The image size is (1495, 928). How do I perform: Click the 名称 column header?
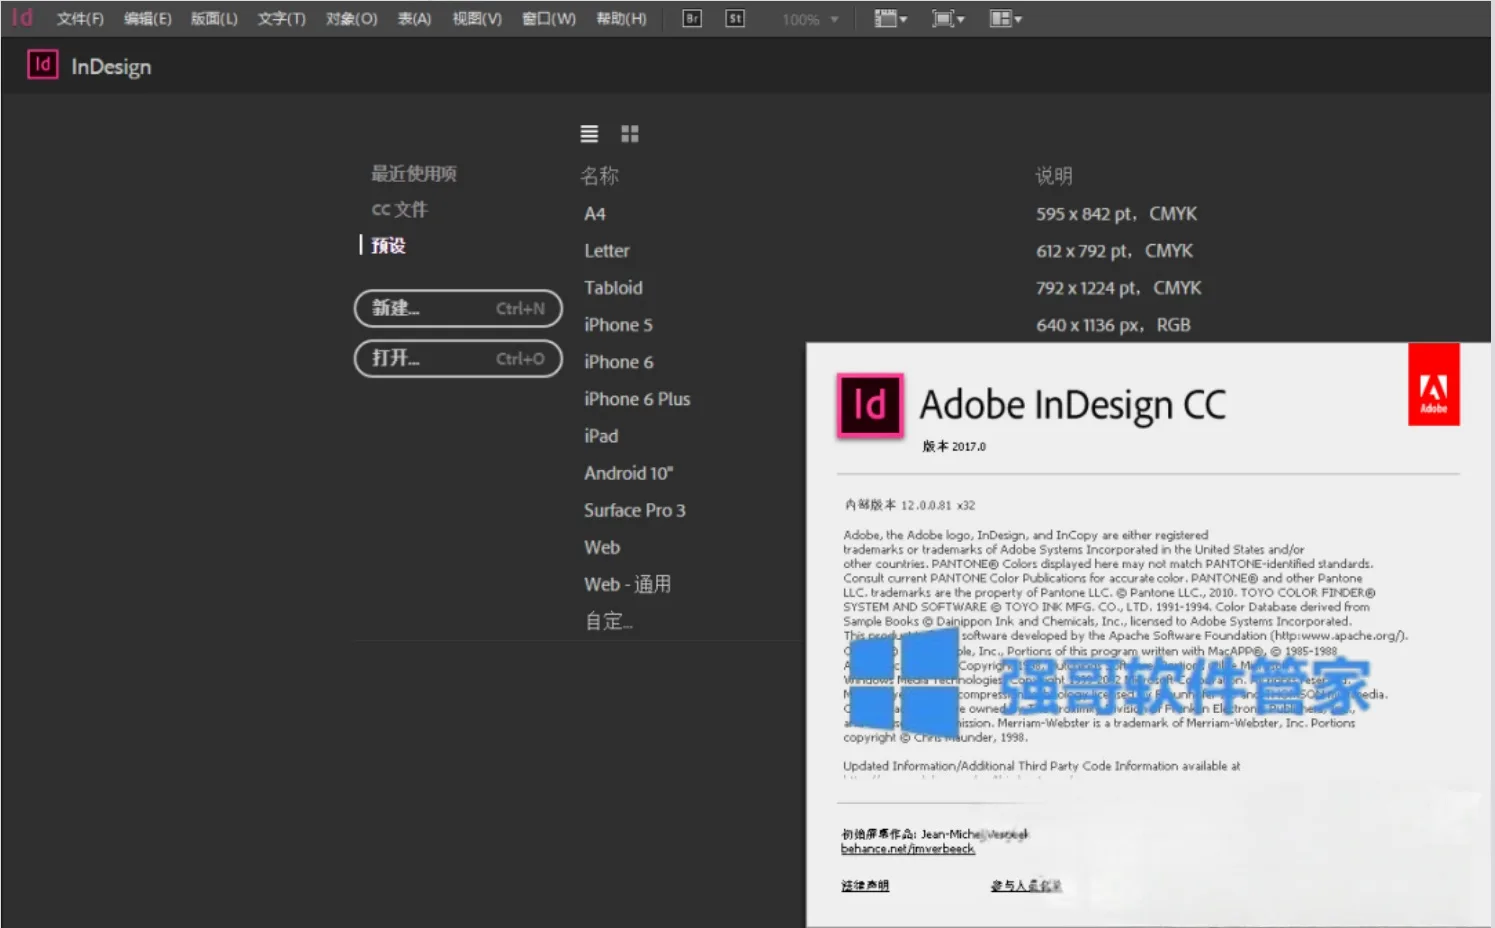tap(600, 176)
